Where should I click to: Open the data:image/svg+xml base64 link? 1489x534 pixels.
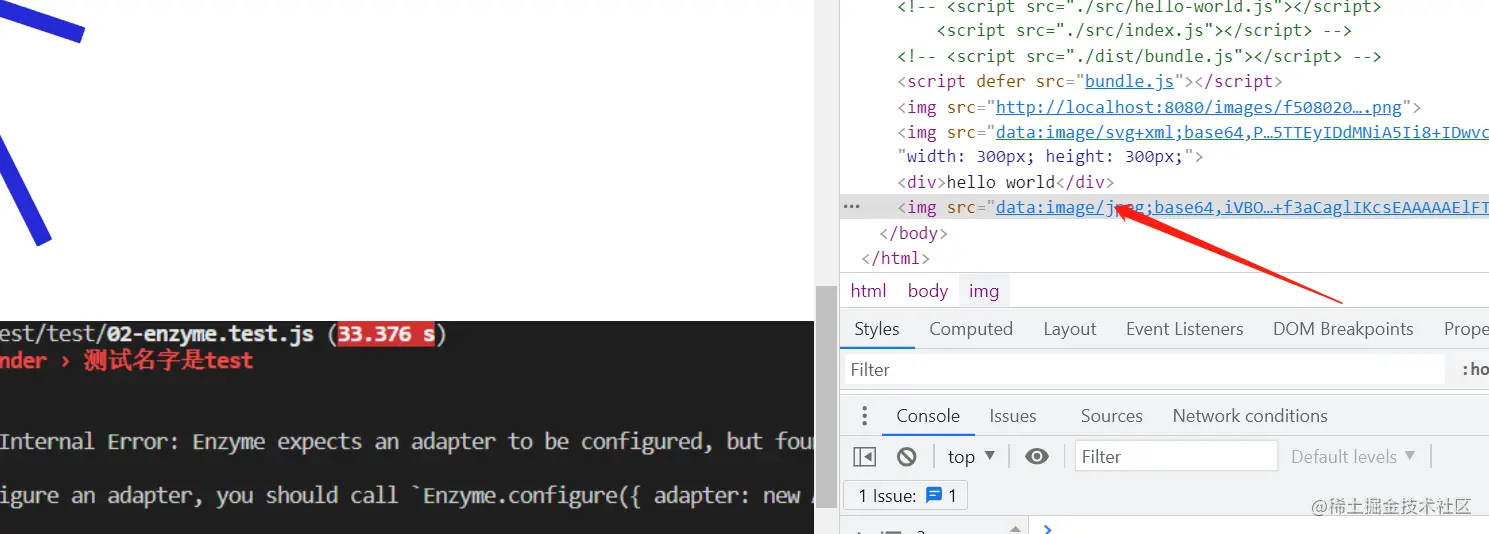pyautogui.click(x=1242, y=132)
